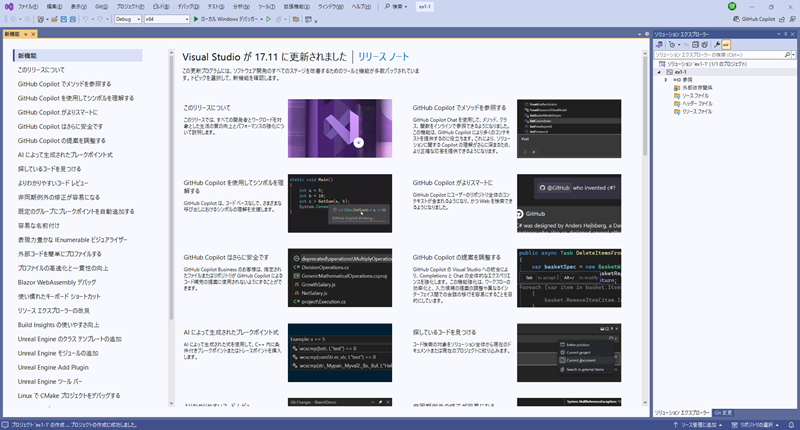Click the Show All Files icon in Solution Explorer

(x=703, y=46)
